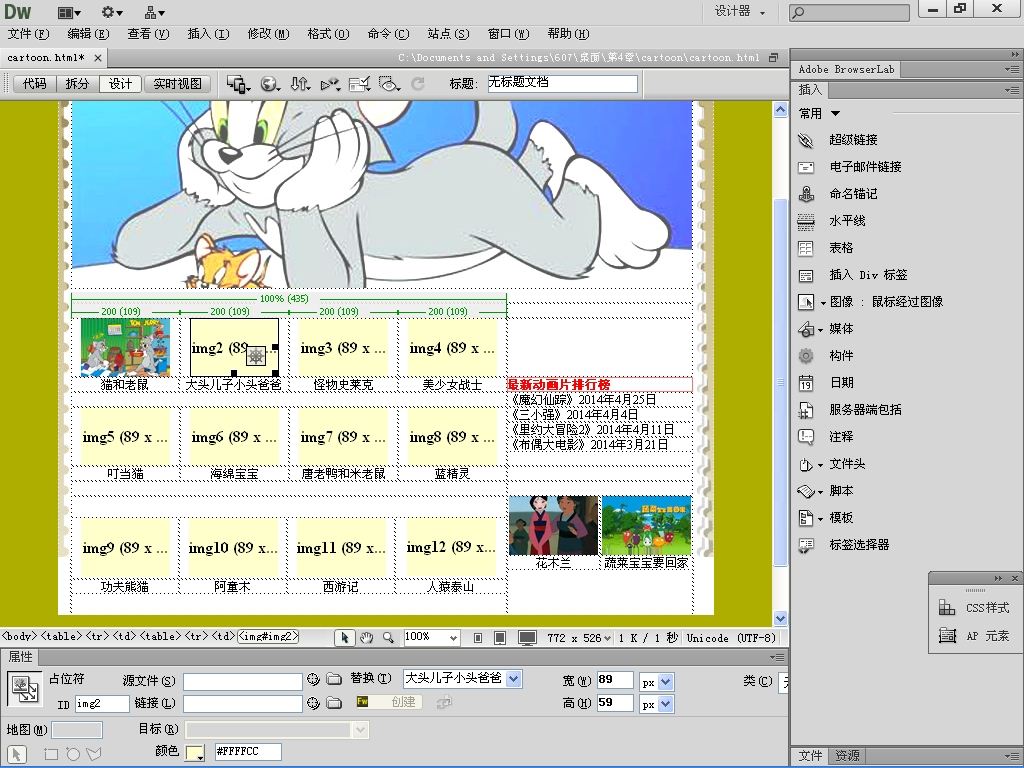
Task: Open the Extend Dreamweaver gear dropdown
Action: coord(112,12)
